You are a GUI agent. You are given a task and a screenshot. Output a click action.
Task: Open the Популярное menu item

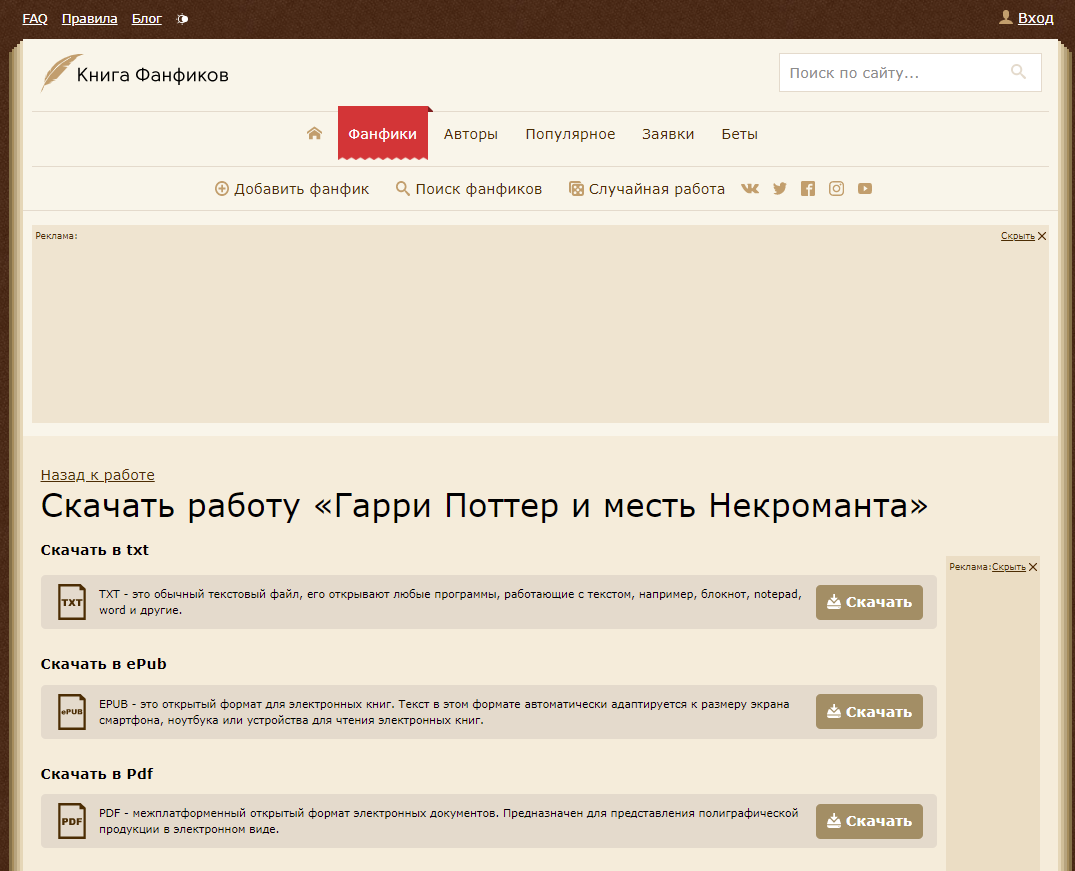point(570,134)
